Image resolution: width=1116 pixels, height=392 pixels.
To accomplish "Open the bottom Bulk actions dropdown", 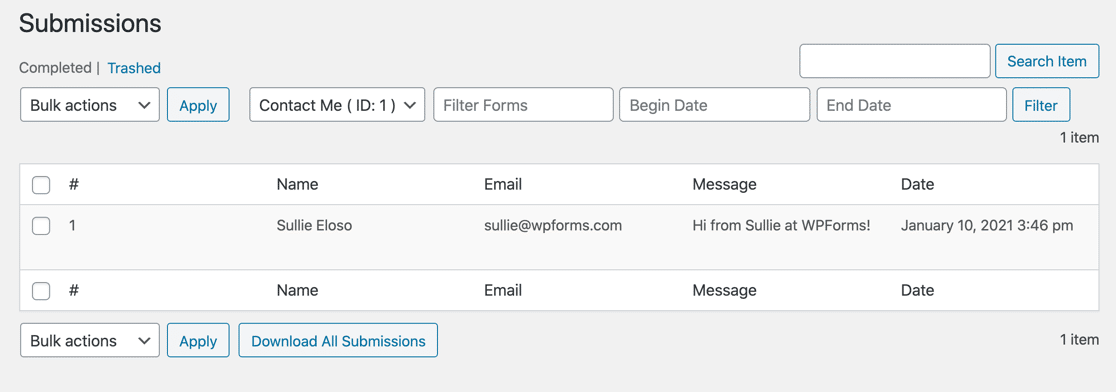I will coord(90,341).
